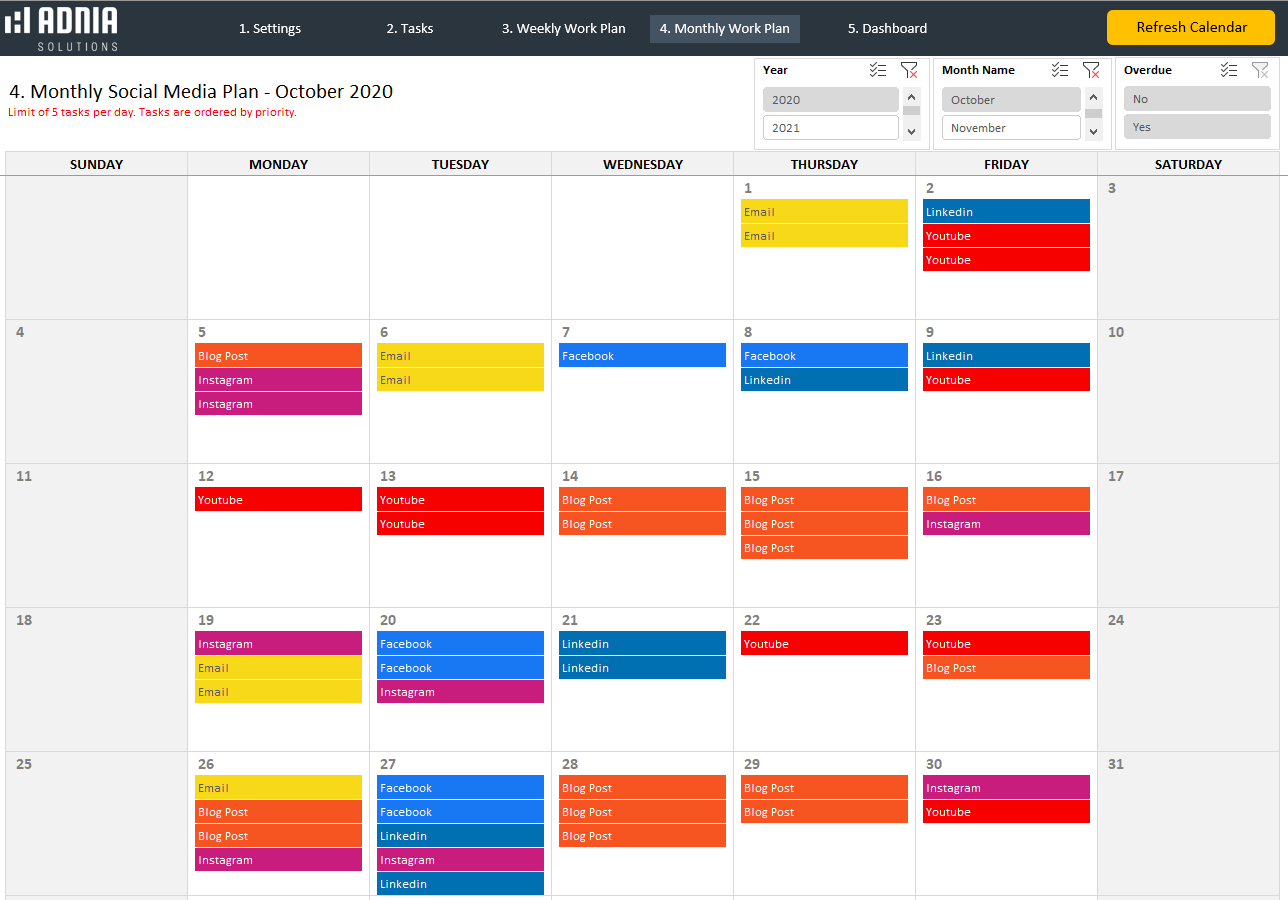
Task: Toggle the Overdue 'Yes' option
Action: click(1196, 127)
